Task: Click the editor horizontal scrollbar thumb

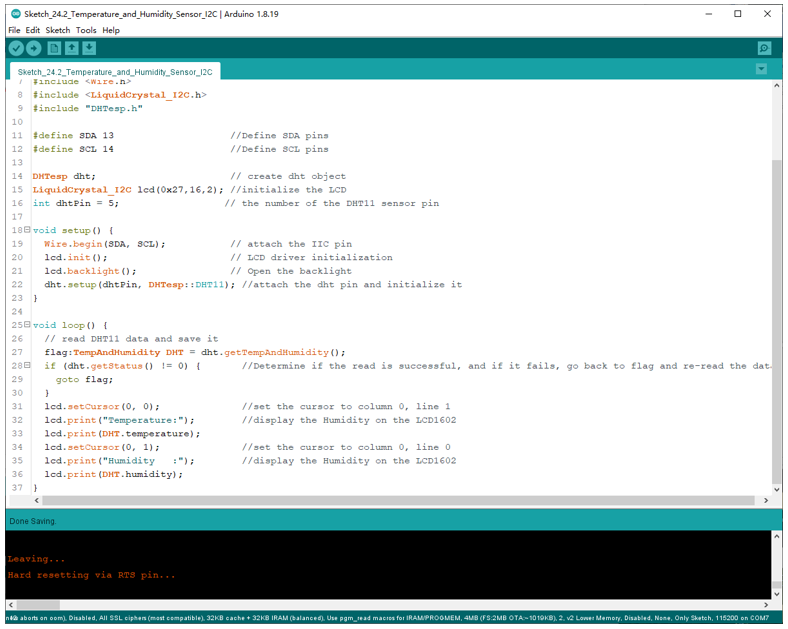Action: pyautogui.click(x=398, y=500)
